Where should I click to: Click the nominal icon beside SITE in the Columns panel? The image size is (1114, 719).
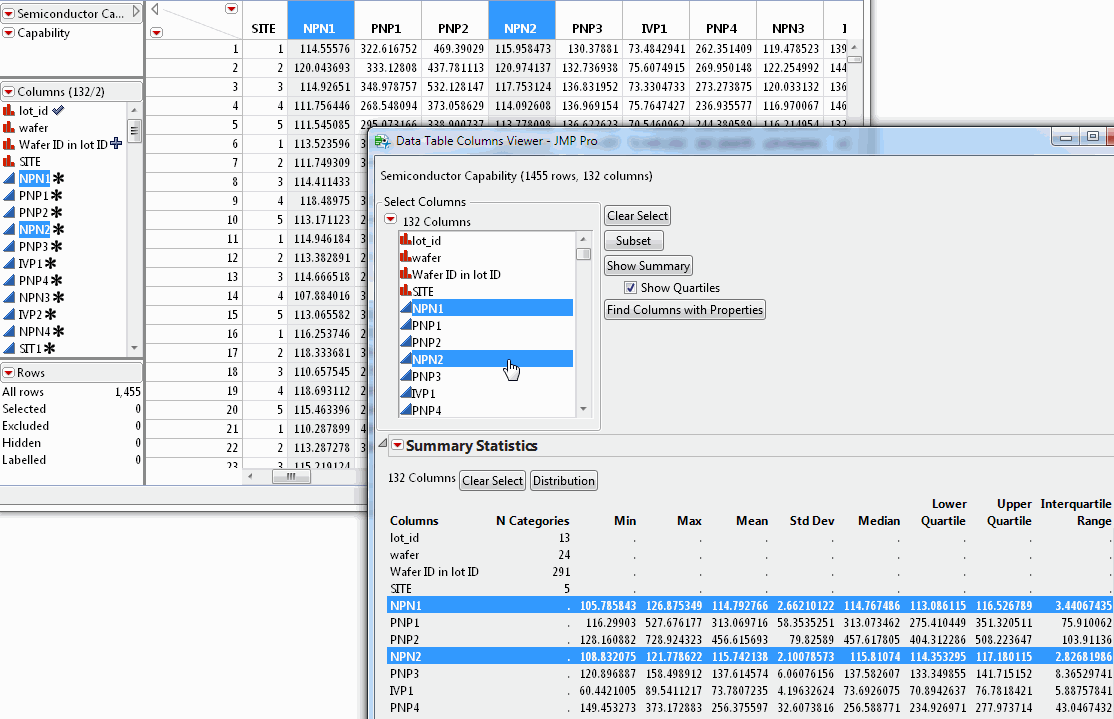click(x=9, y=161)
